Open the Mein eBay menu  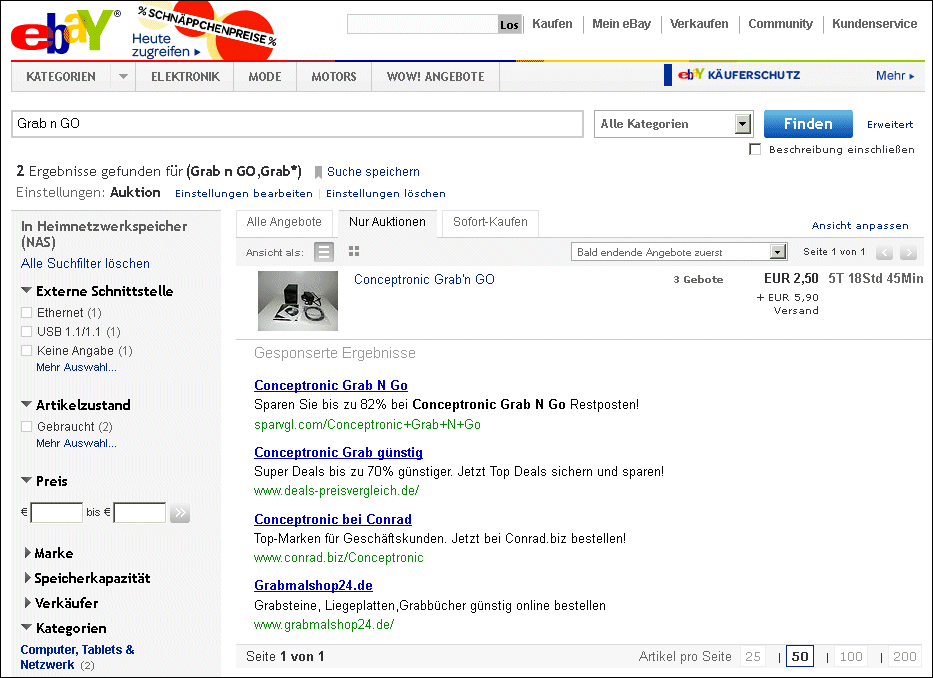621,24
